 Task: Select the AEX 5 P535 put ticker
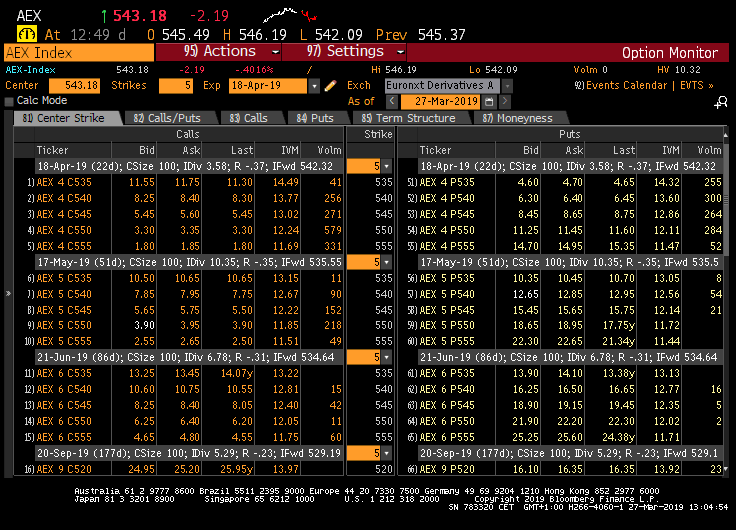coord(447,278)
